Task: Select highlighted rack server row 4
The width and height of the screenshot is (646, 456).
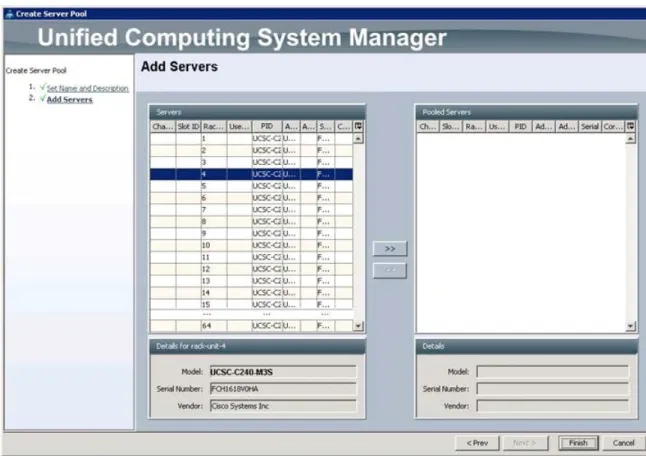Action: [x=251, y=174]
